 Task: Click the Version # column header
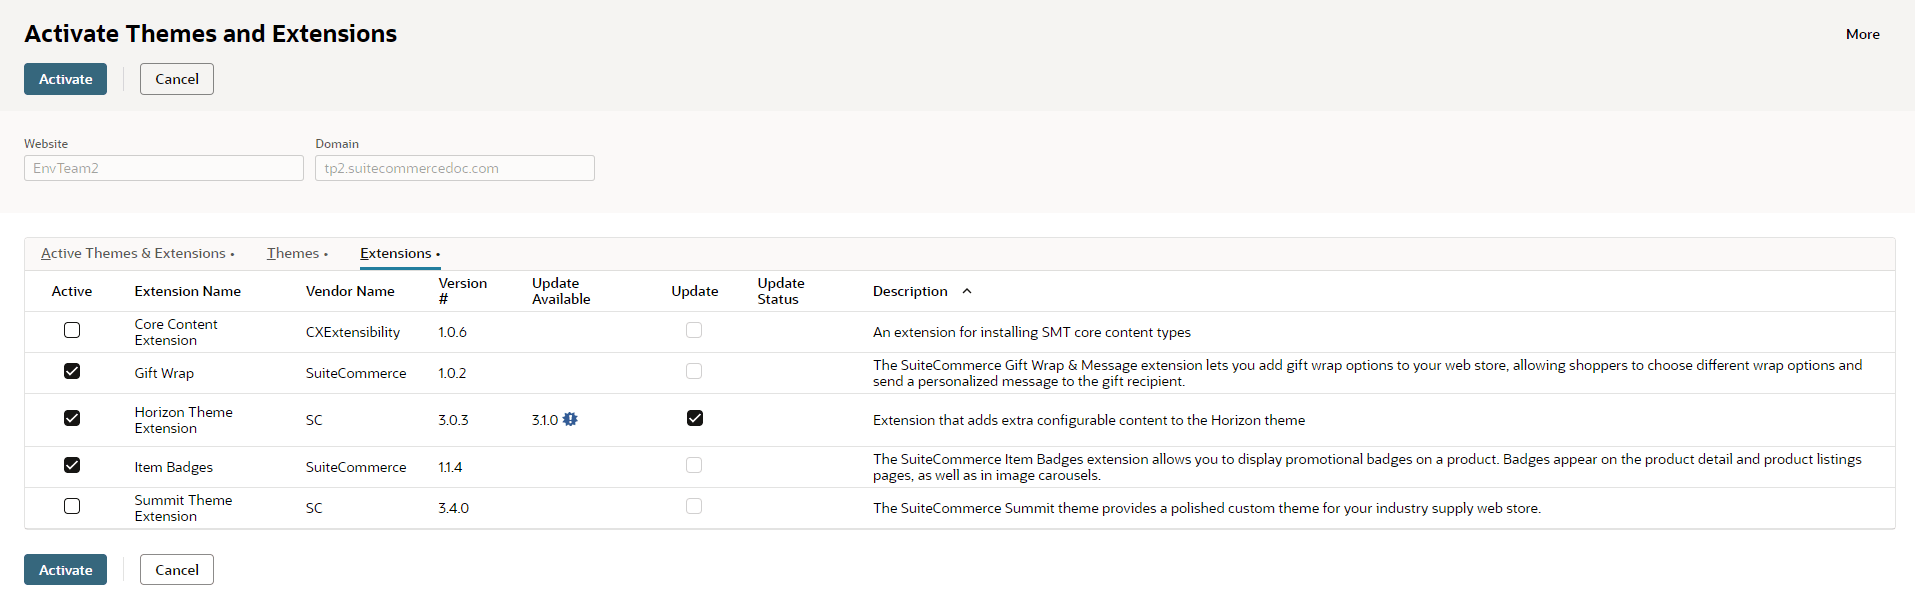coord(463,291)
